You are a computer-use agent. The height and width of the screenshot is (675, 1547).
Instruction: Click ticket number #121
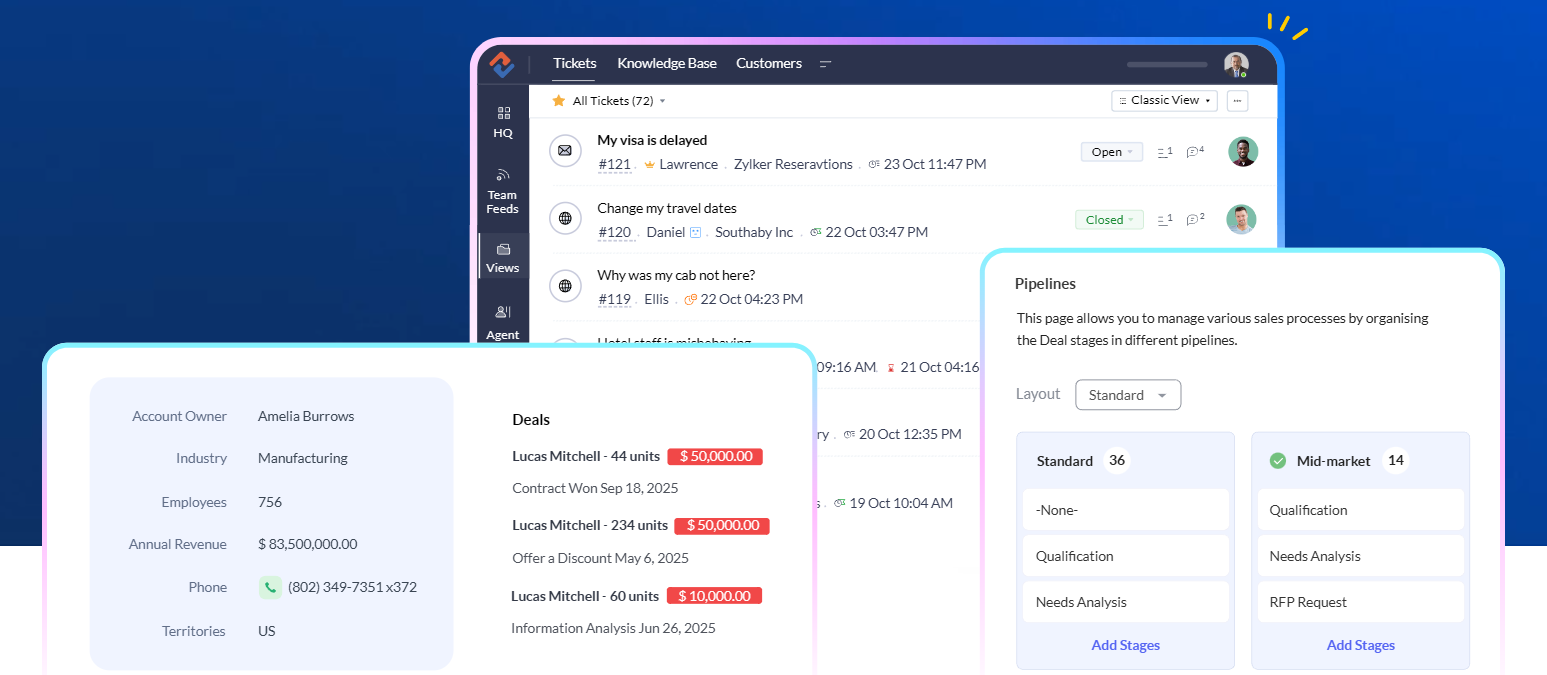pos(614,164)
